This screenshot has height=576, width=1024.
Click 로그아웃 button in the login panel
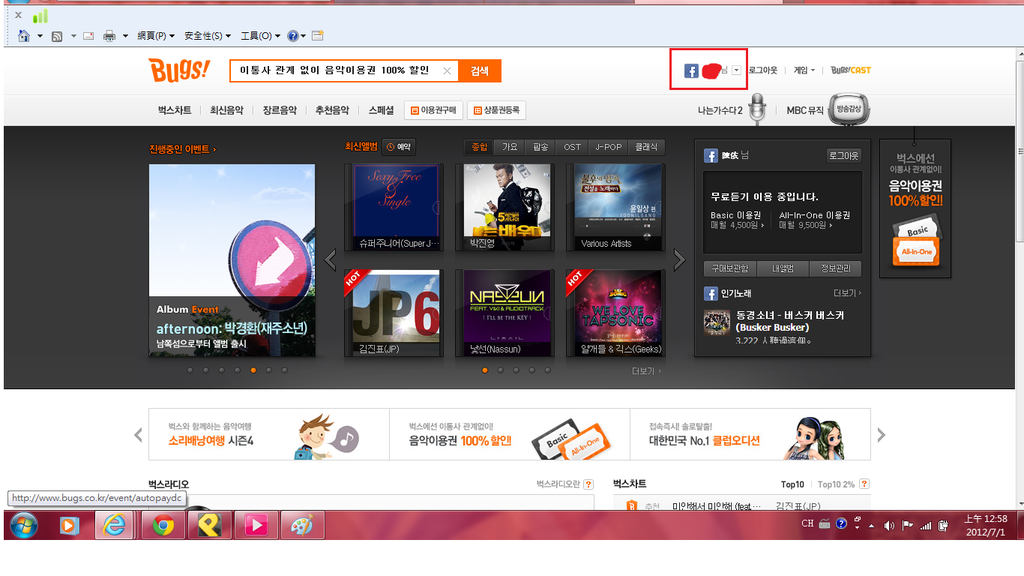point(844,155)
